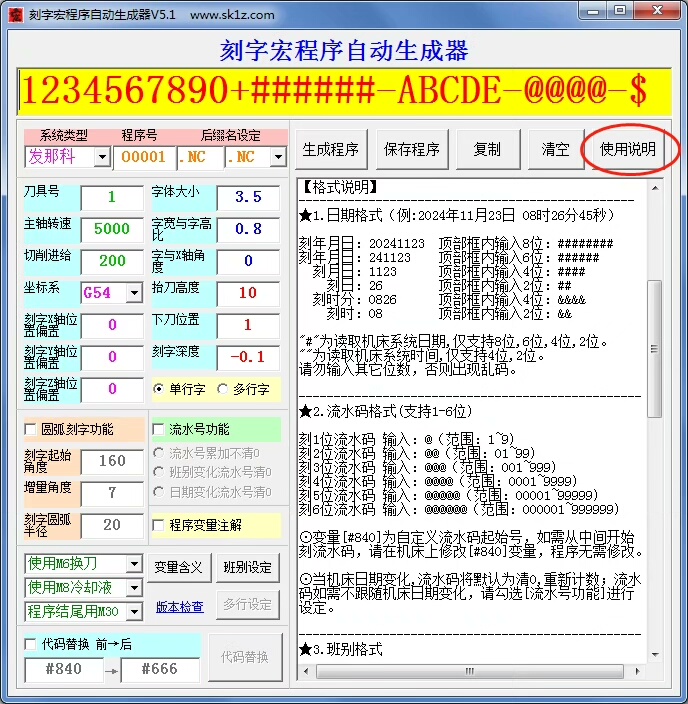
Task: Select the 多行字 radio button
Action: (x=222, y=389)
